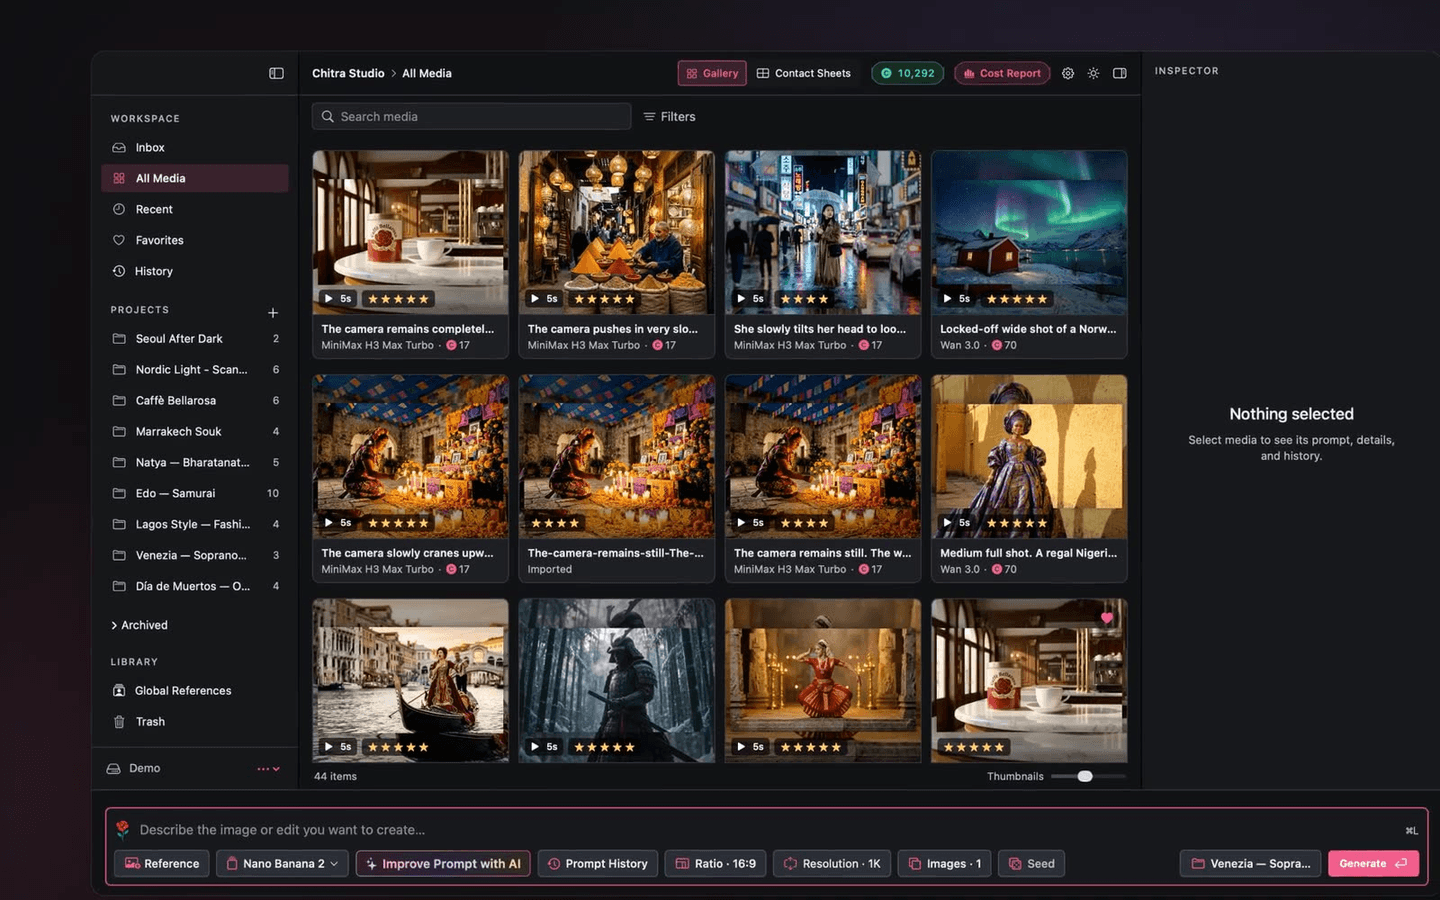The width and height of the screenshot is (1440, 900).
Task: Open the Nordic Light - Scan... project
Action: [195, 370]
